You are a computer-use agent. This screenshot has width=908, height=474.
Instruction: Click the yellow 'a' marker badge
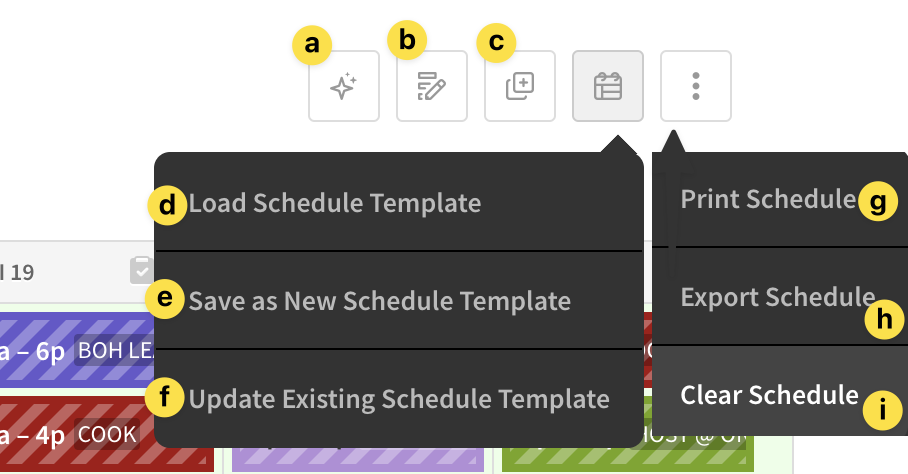[313, 44]
